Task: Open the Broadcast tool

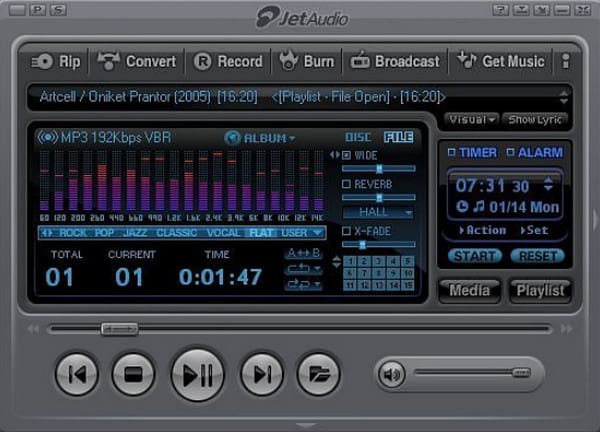Action: pos(395,61)
